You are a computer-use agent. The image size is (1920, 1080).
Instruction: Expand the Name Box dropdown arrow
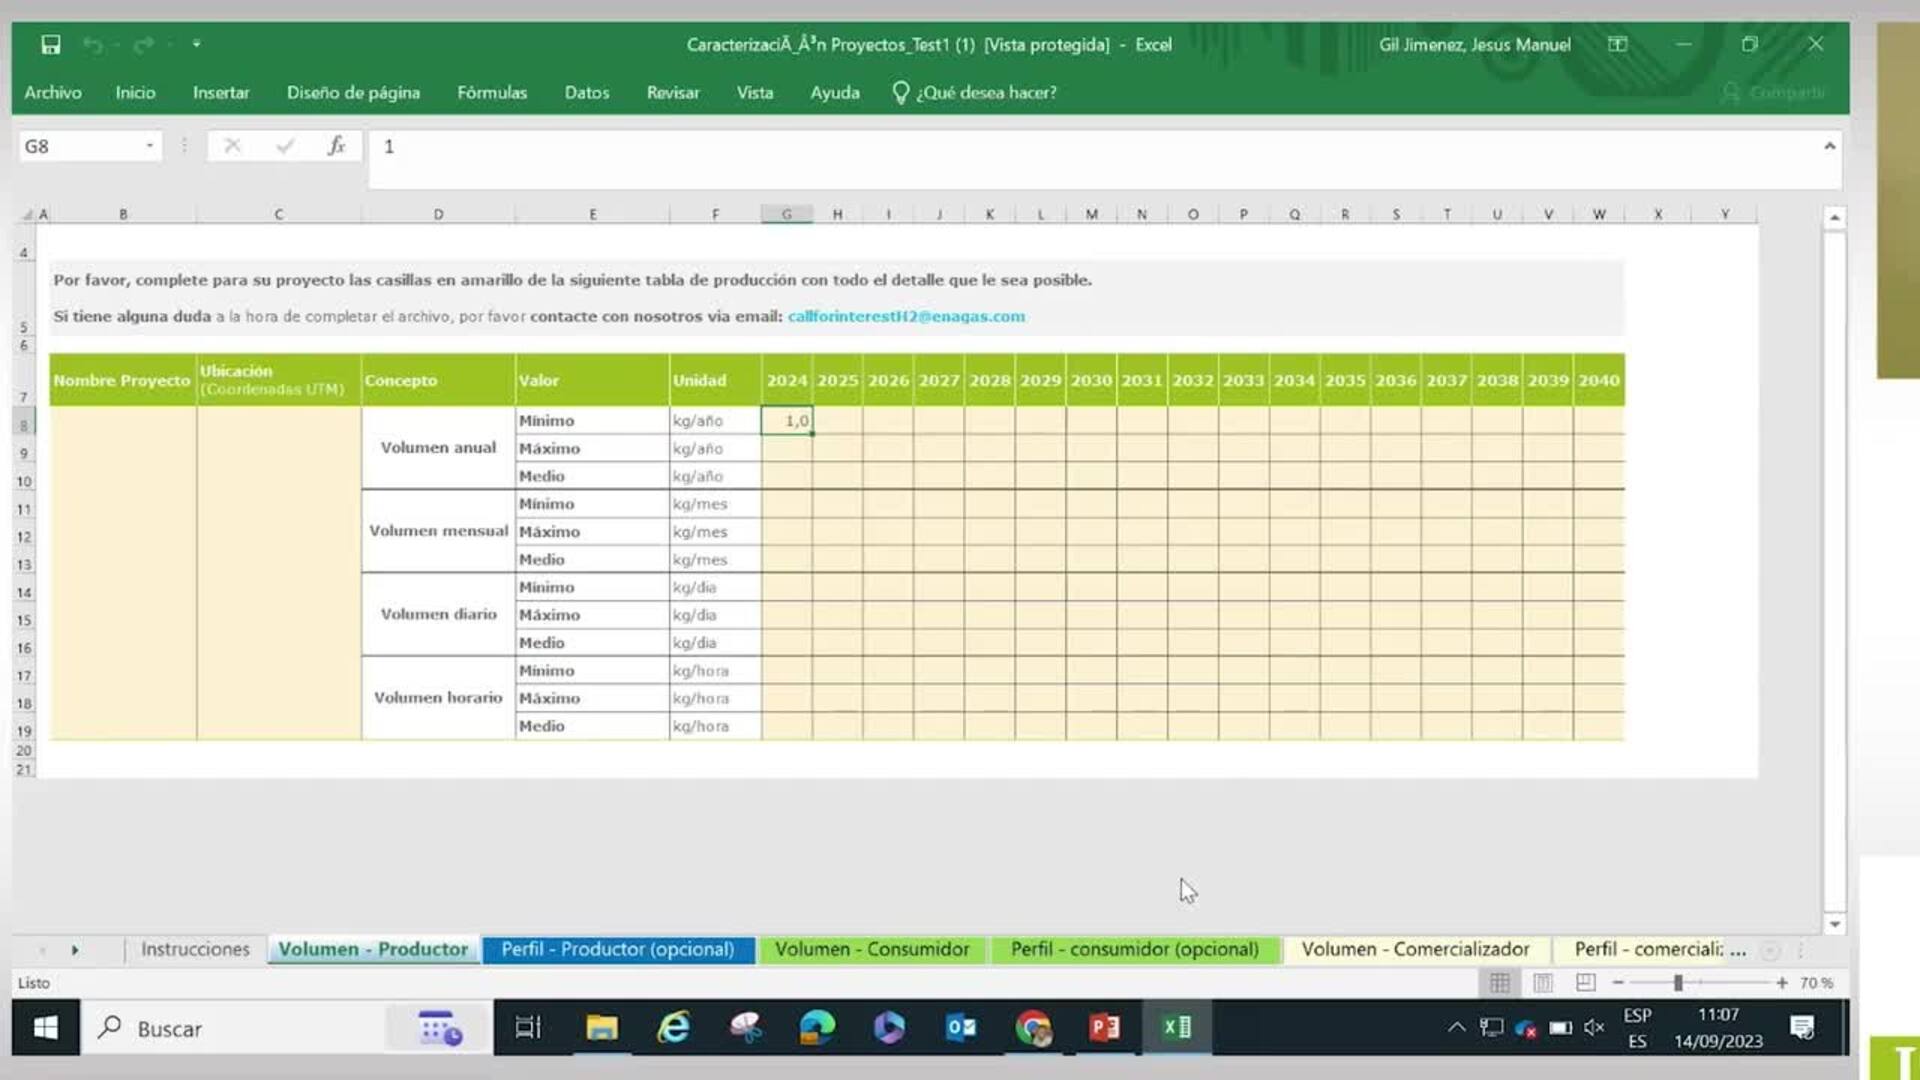[x=150, y=146]
